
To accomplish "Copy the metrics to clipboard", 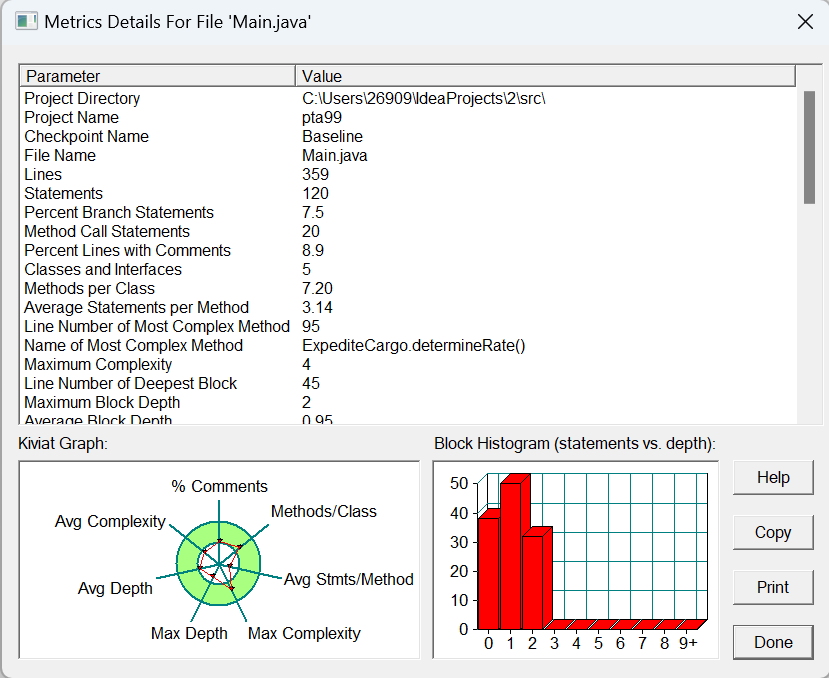I will point(773,533).
